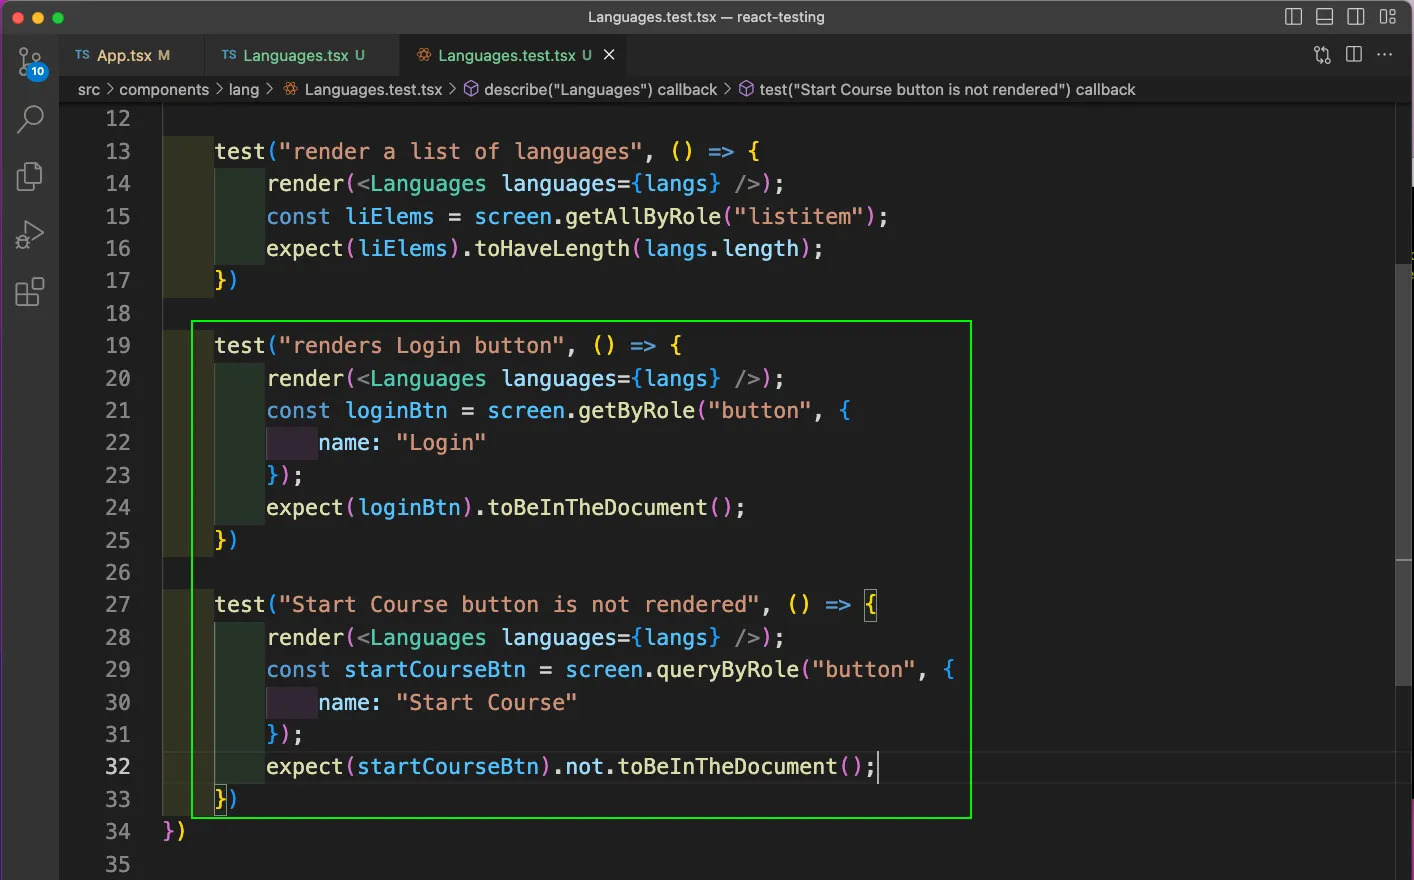Image resolution: width=1414 pixels, height=880 pixels.
Task: Click the liElems variable on line 15
Action: [x=390, y=216]
